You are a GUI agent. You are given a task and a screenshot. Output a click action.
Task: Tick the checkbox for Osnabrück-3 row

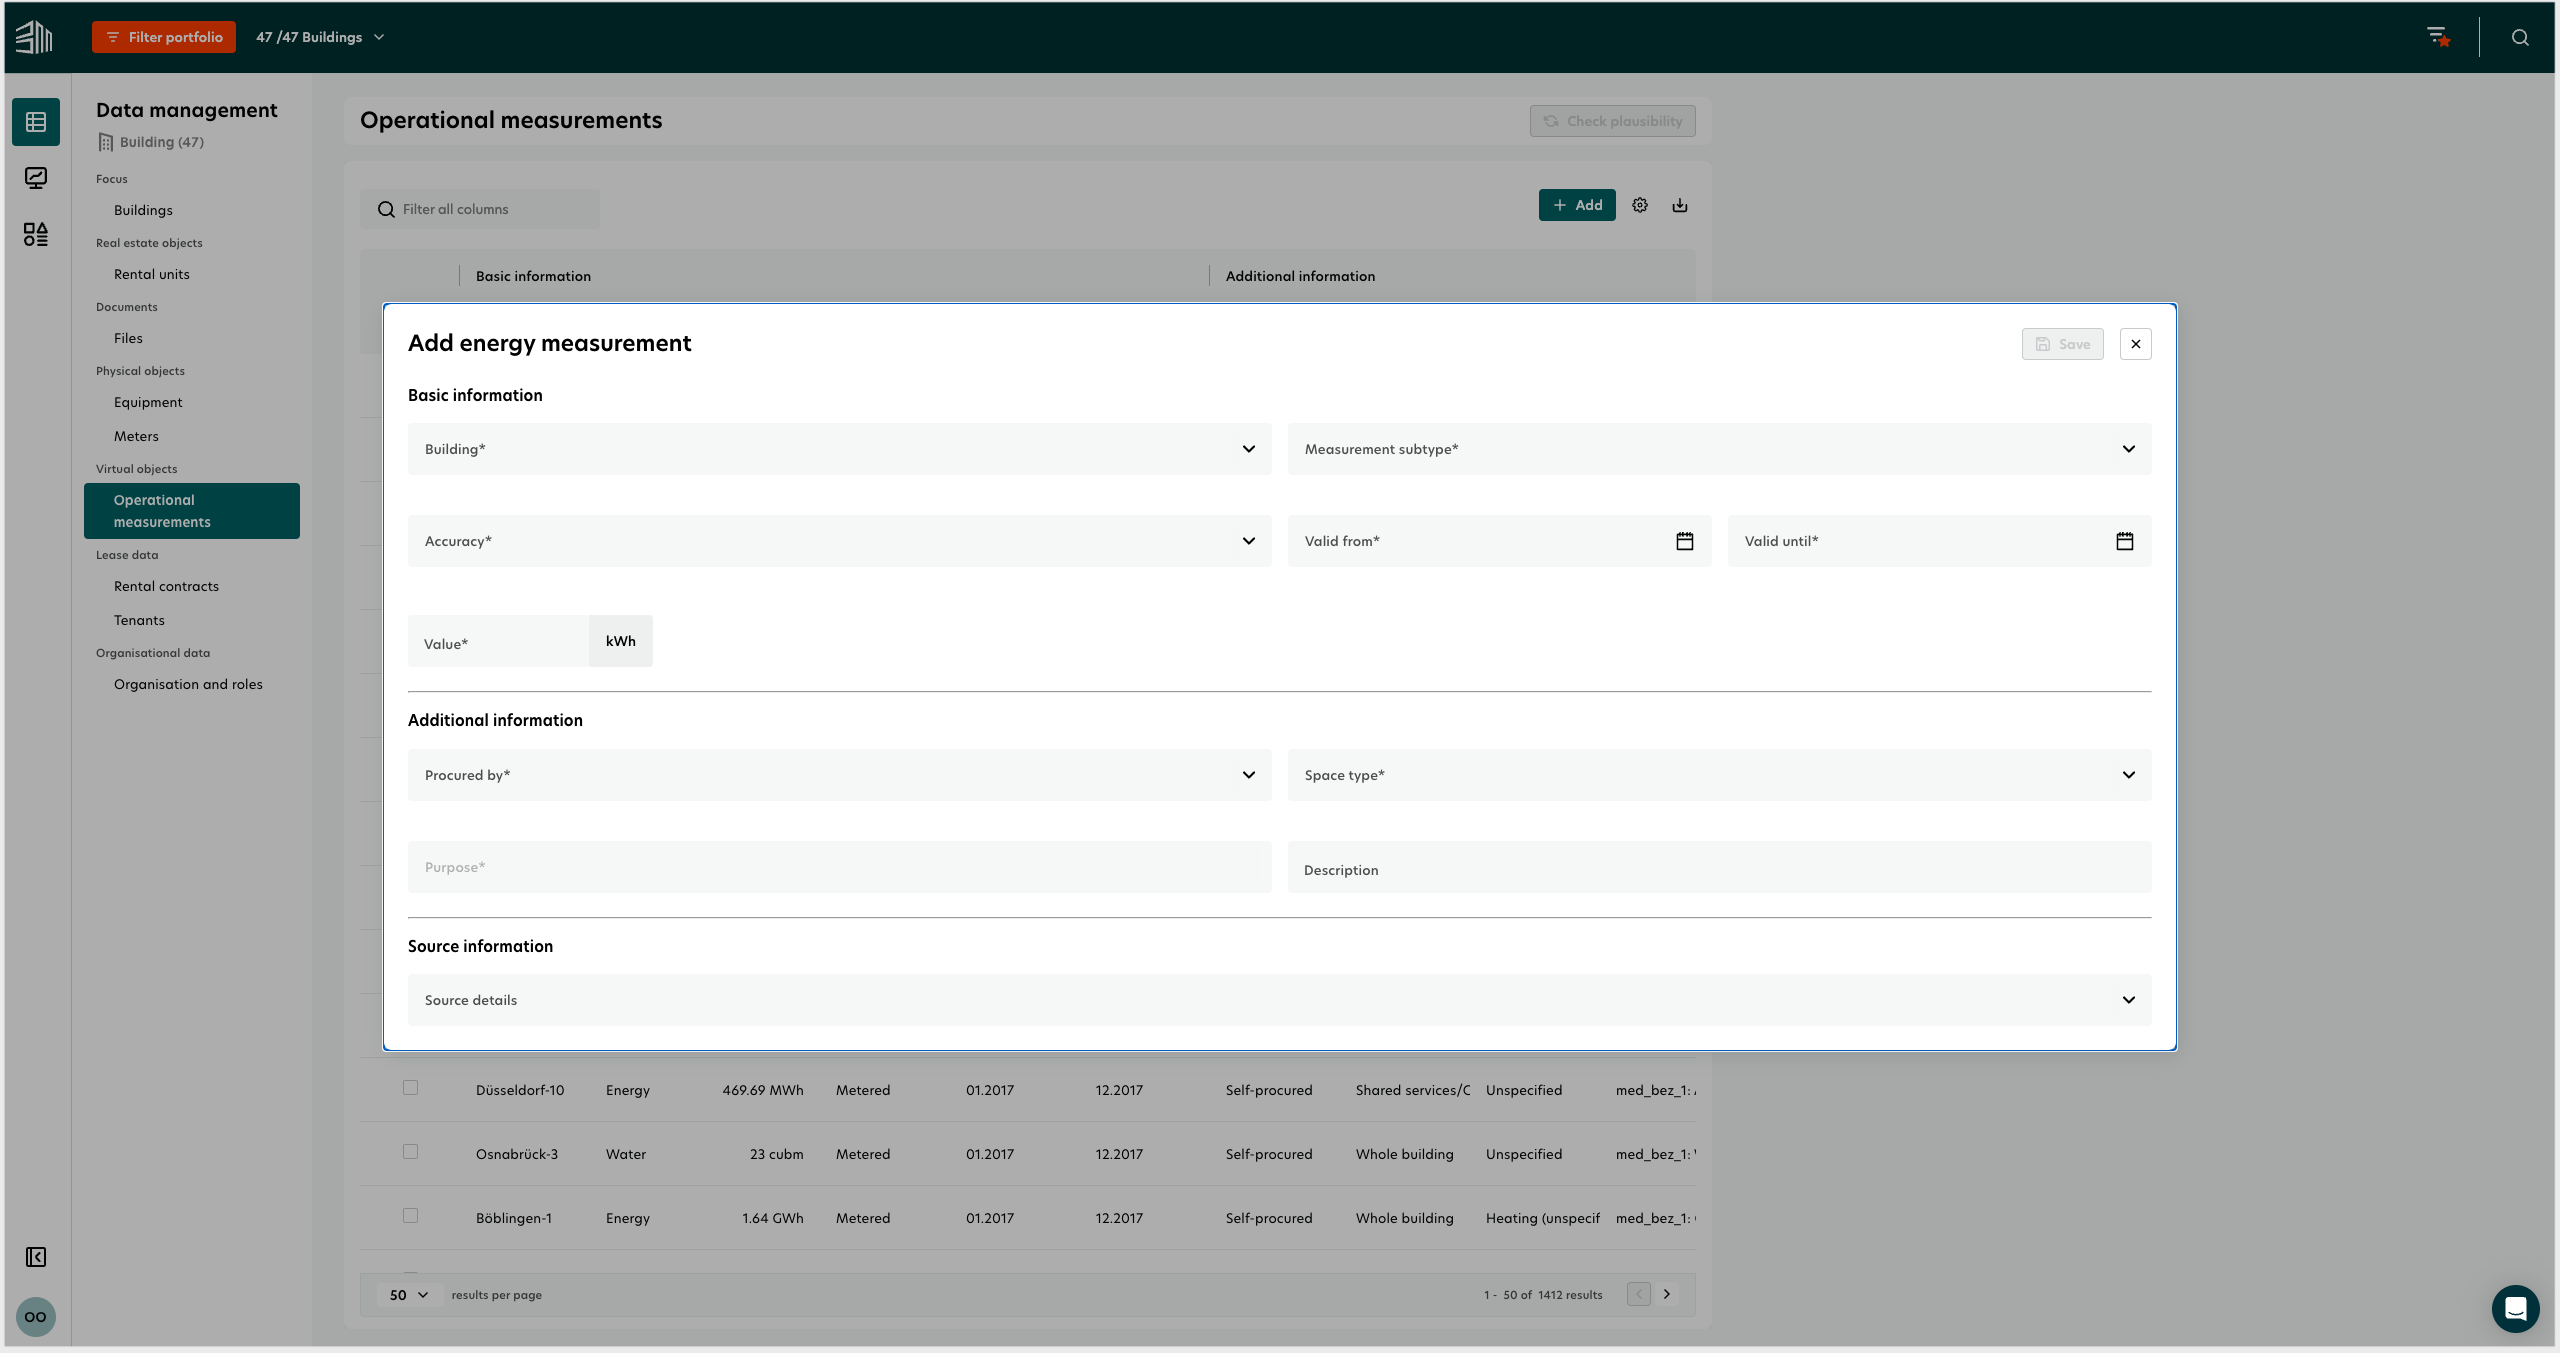pos(410,1152)
